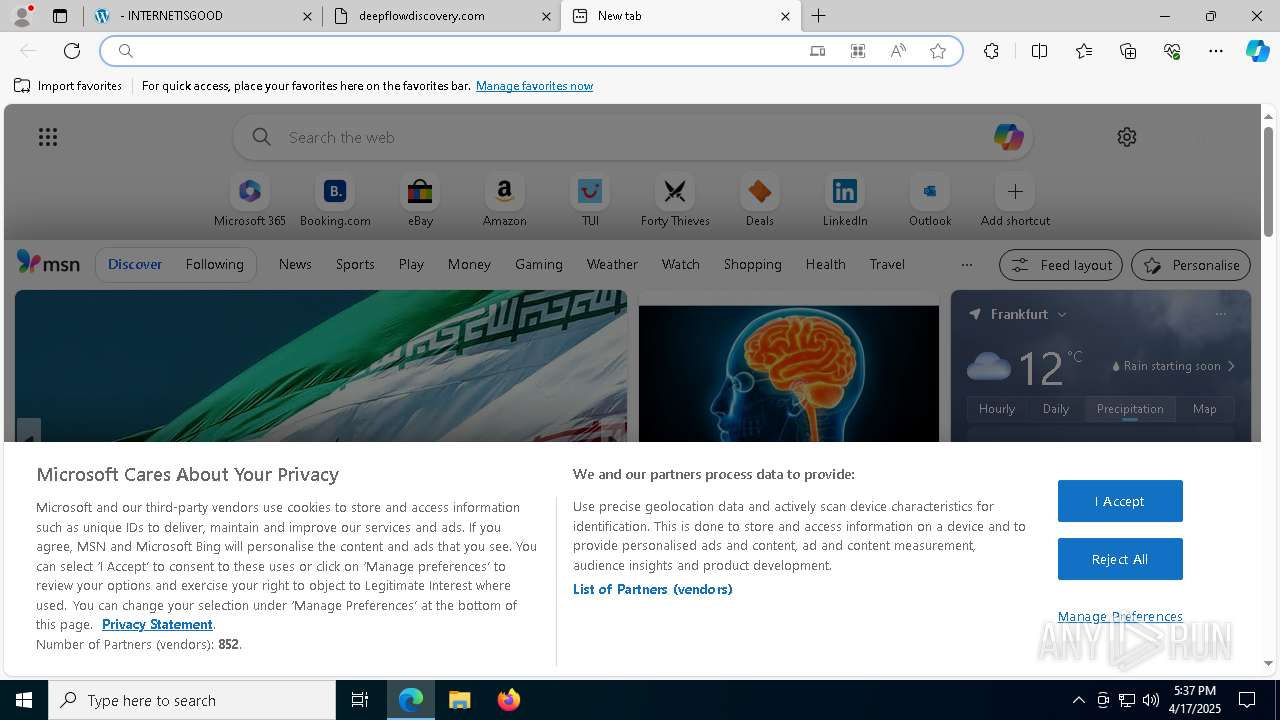Image resolution: width=1280 pixels, height=720 pixels.
Task: Open the Amazon shortcut
Action: coord(505,201)
